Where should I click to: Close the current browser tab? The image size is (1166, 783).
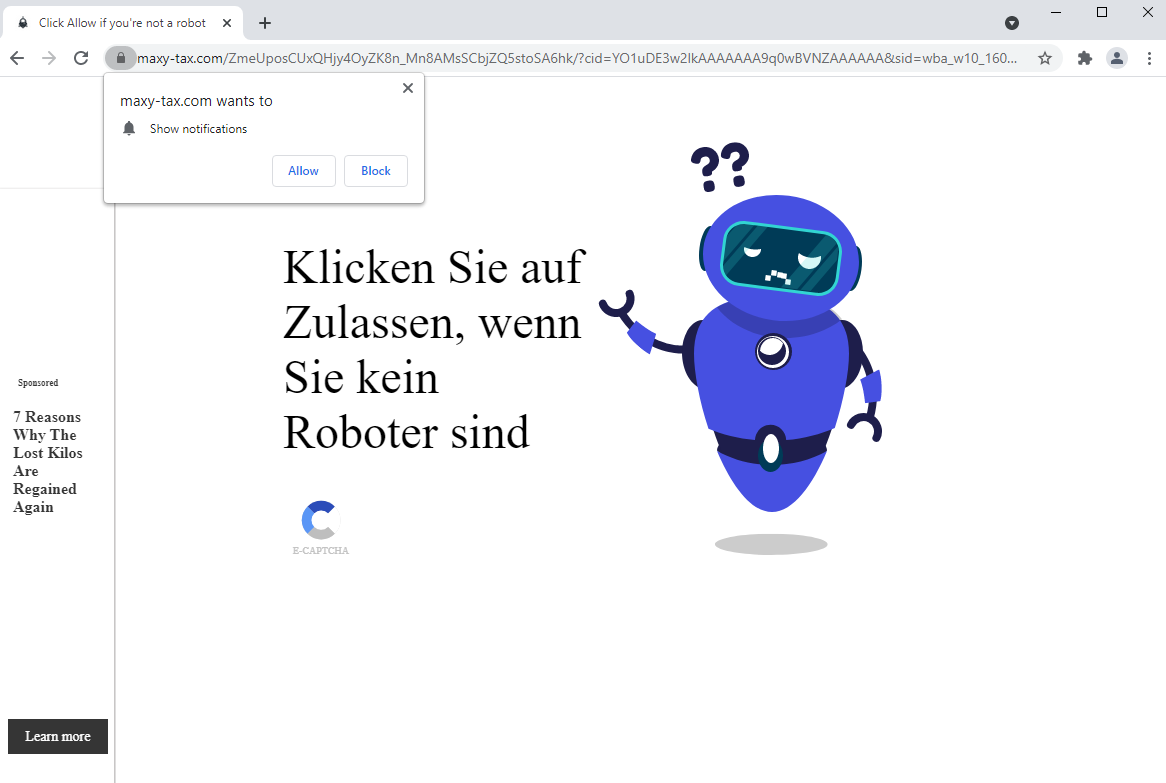pyautogui.click(x=227, y=23)
